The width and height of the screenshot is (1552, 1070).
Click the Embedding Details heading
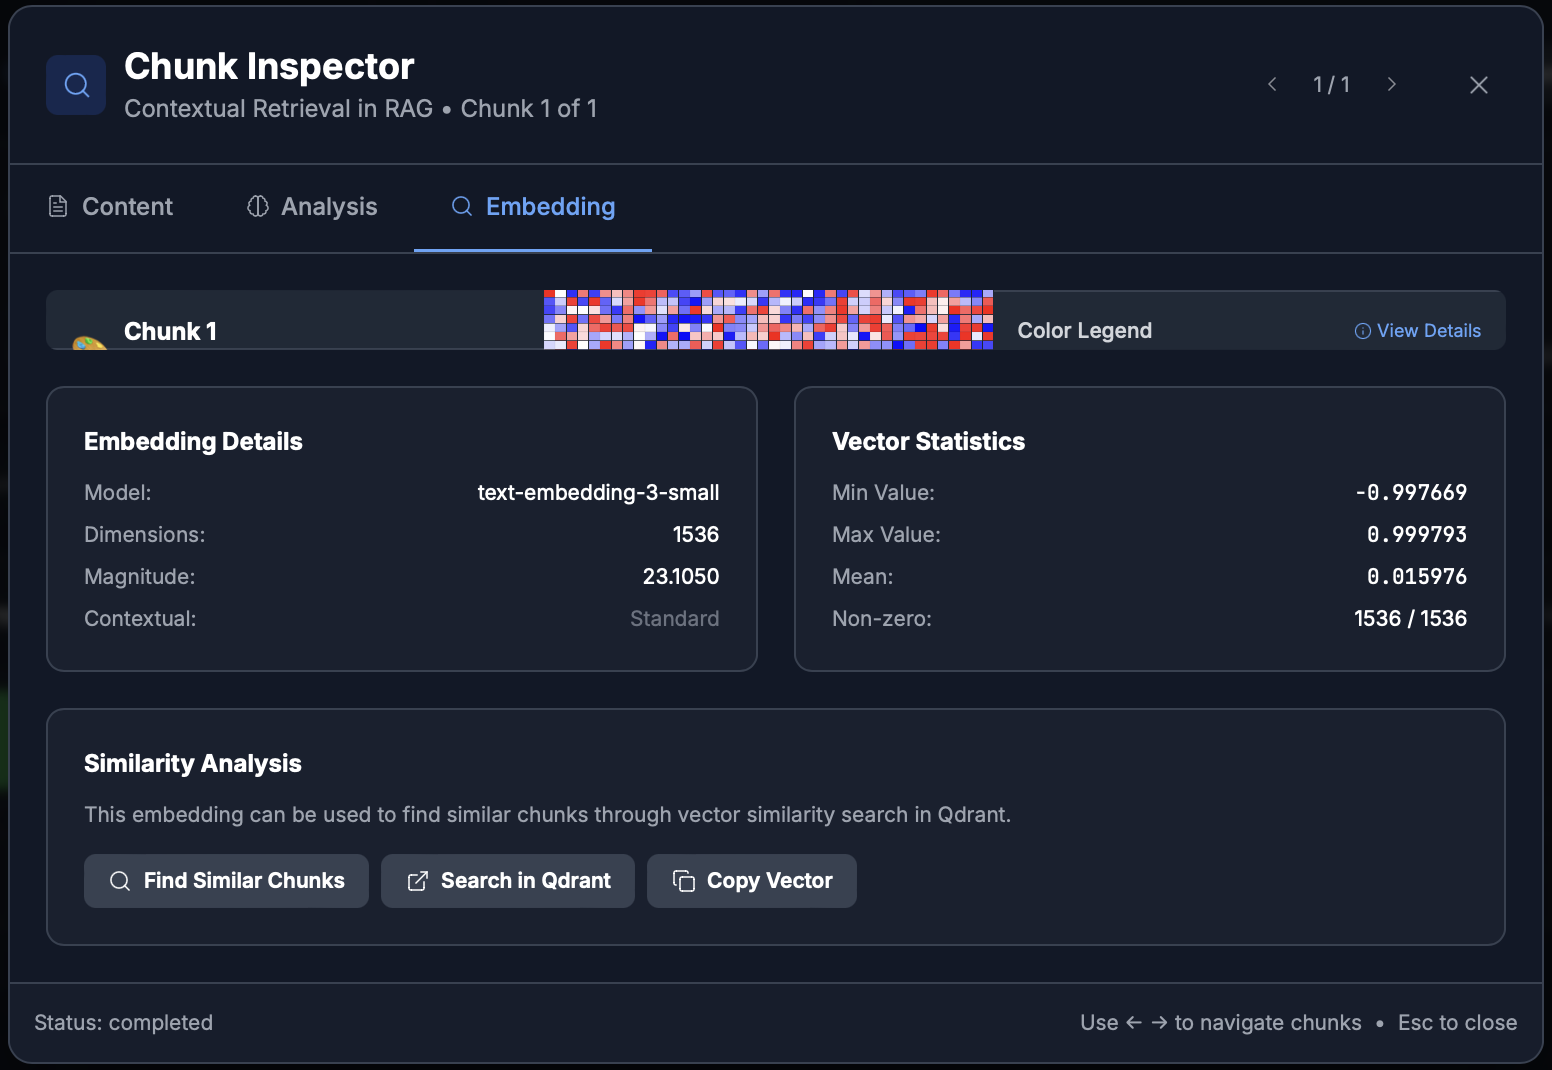(x=193, y=441)
